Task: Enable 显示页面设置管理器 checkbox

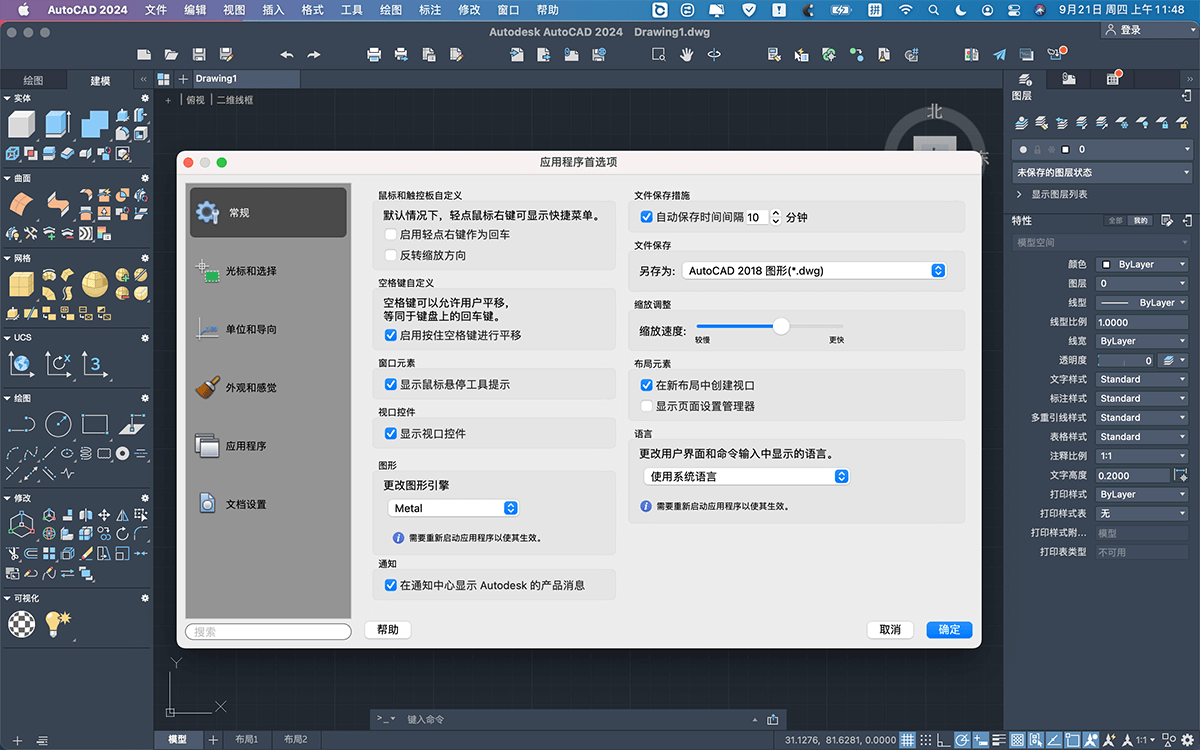Action: 647,406
